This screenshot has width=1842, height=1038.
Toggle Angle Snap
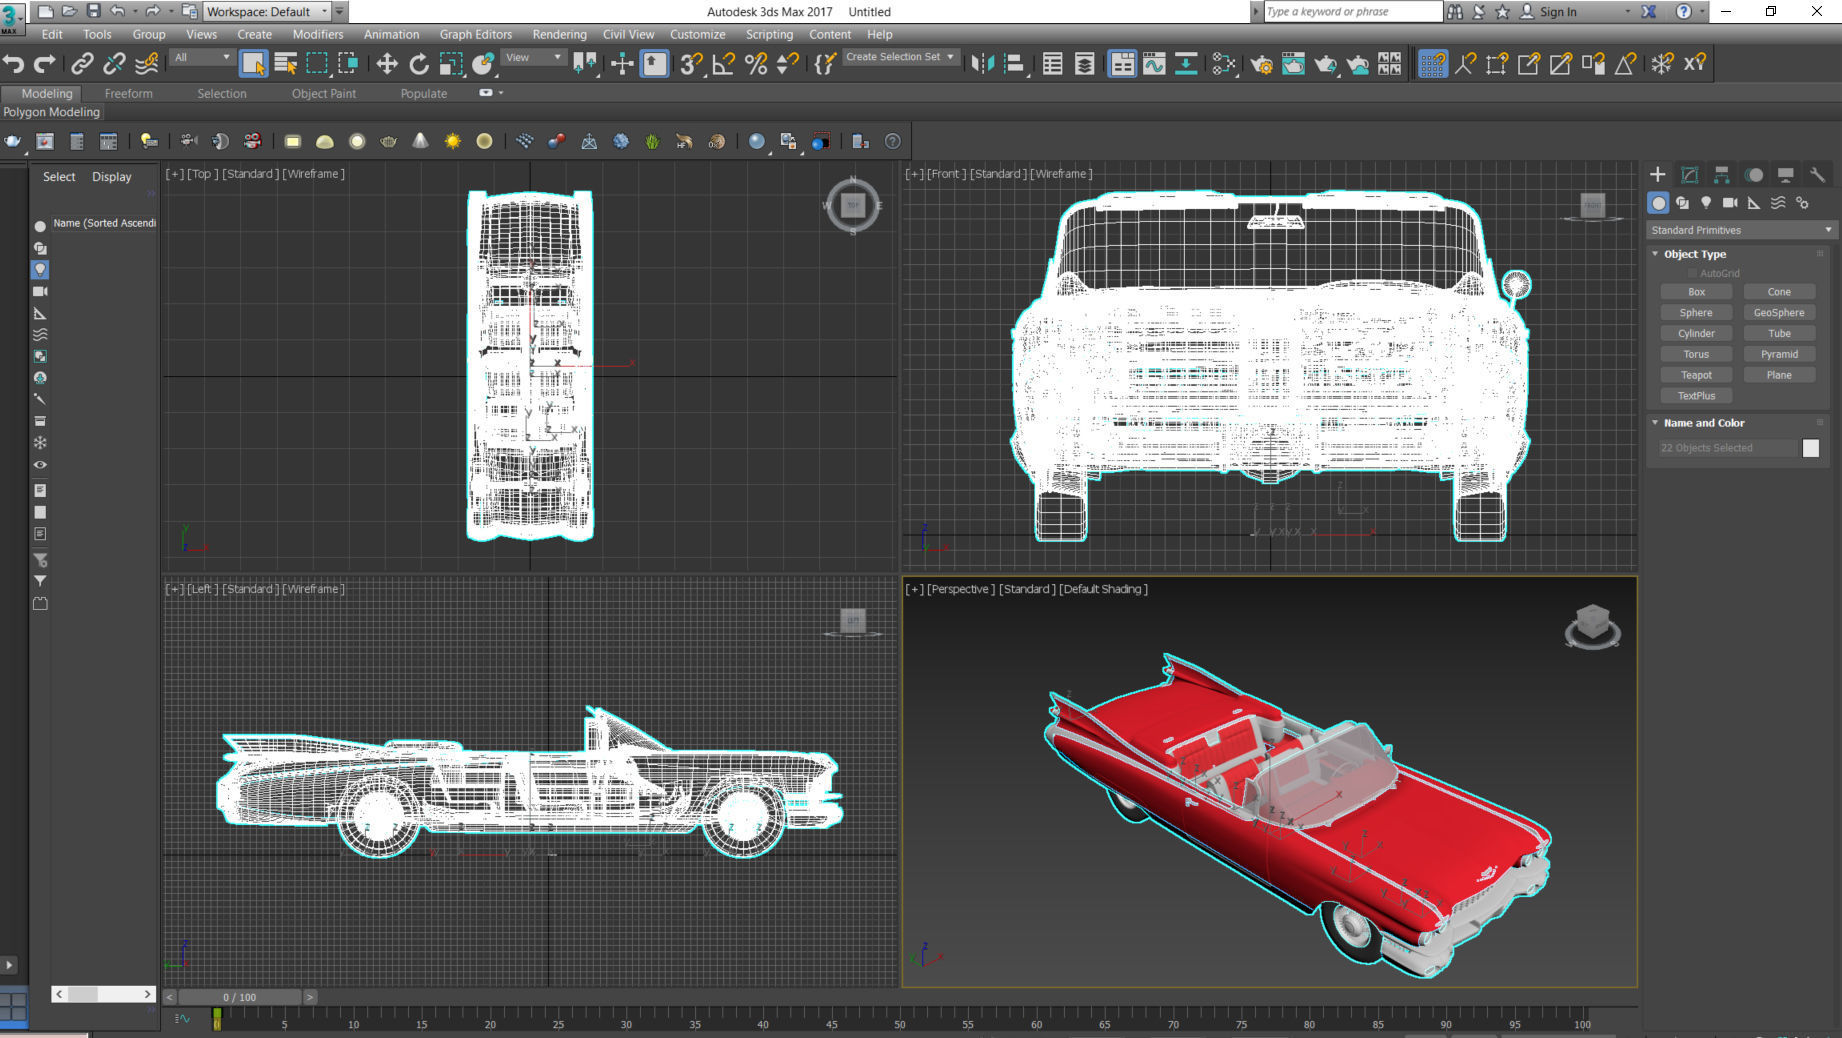[723, 64]
